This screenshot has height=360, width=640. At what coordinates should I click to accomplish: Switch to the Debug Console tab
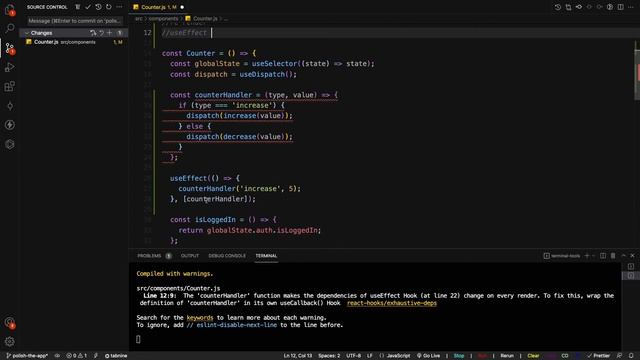pyautogui.click(x=227, y=256)
